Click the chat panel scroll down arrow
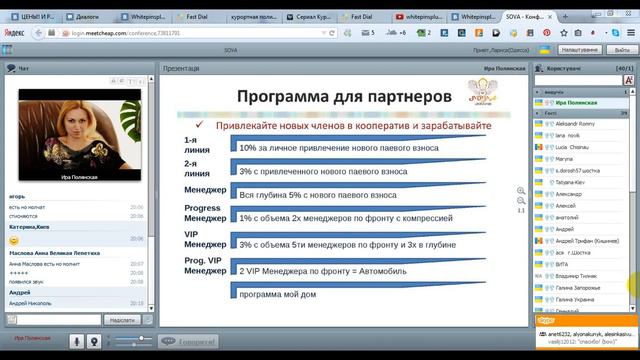 point(151,308)
